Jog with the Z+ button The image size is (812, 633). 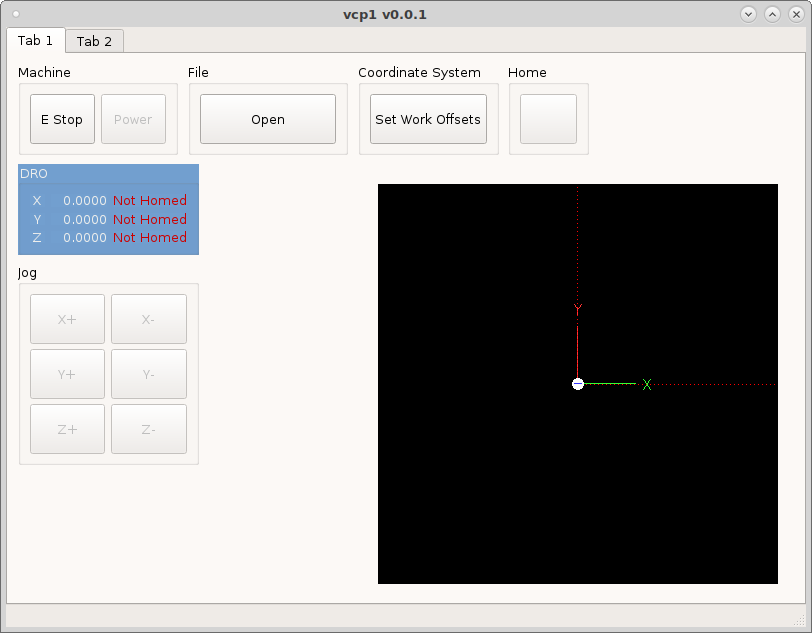coord(67,429)
